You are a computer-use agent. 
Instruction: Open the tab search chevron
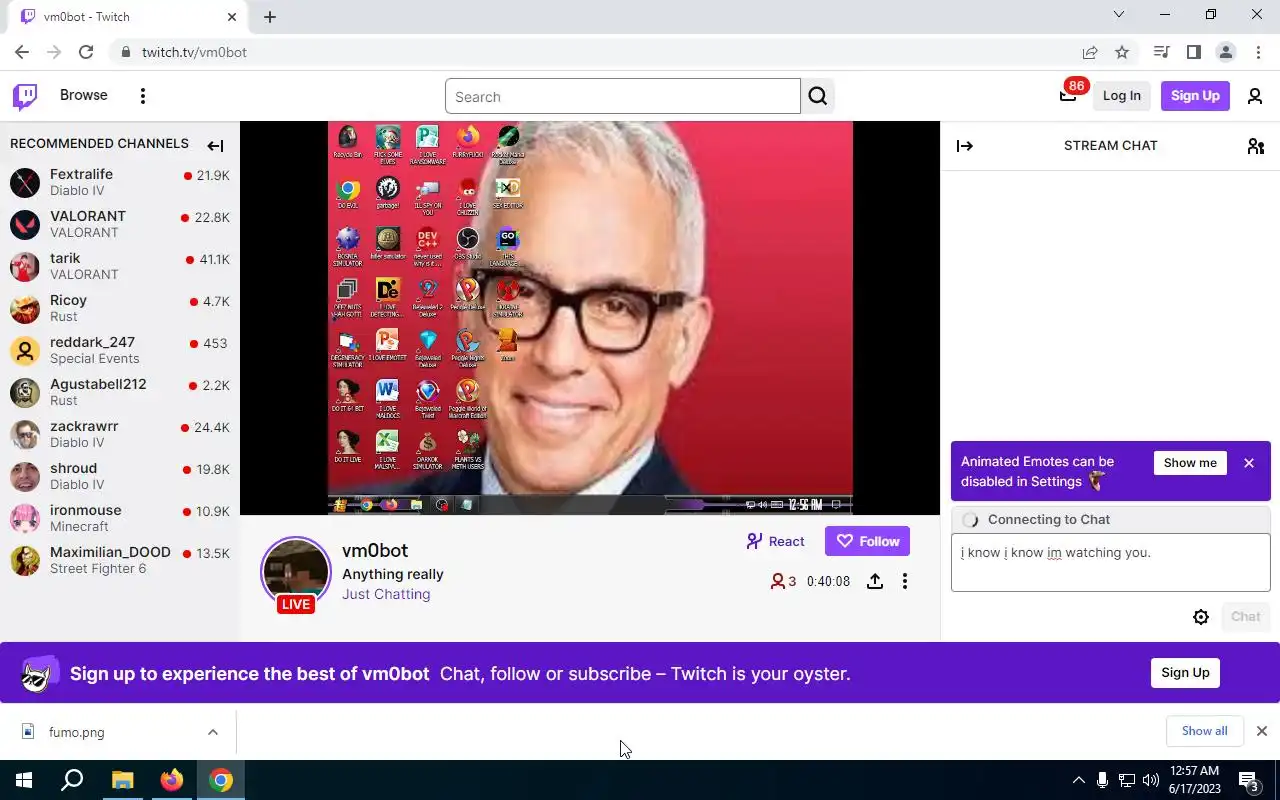pyautogui.click(x=1119, y=15)
